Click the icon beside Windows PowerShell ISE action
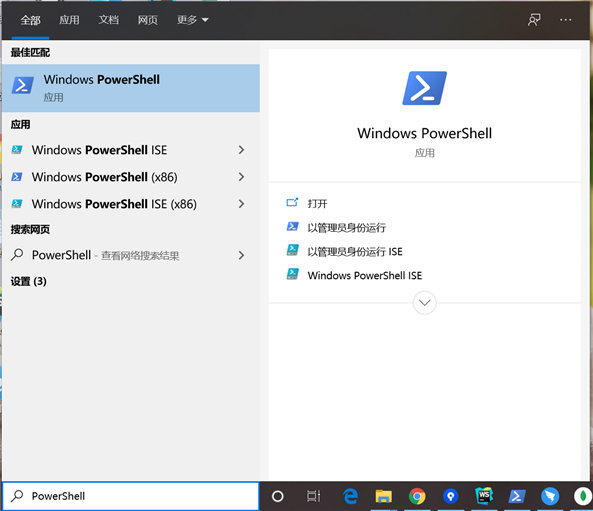 [292, 274]
